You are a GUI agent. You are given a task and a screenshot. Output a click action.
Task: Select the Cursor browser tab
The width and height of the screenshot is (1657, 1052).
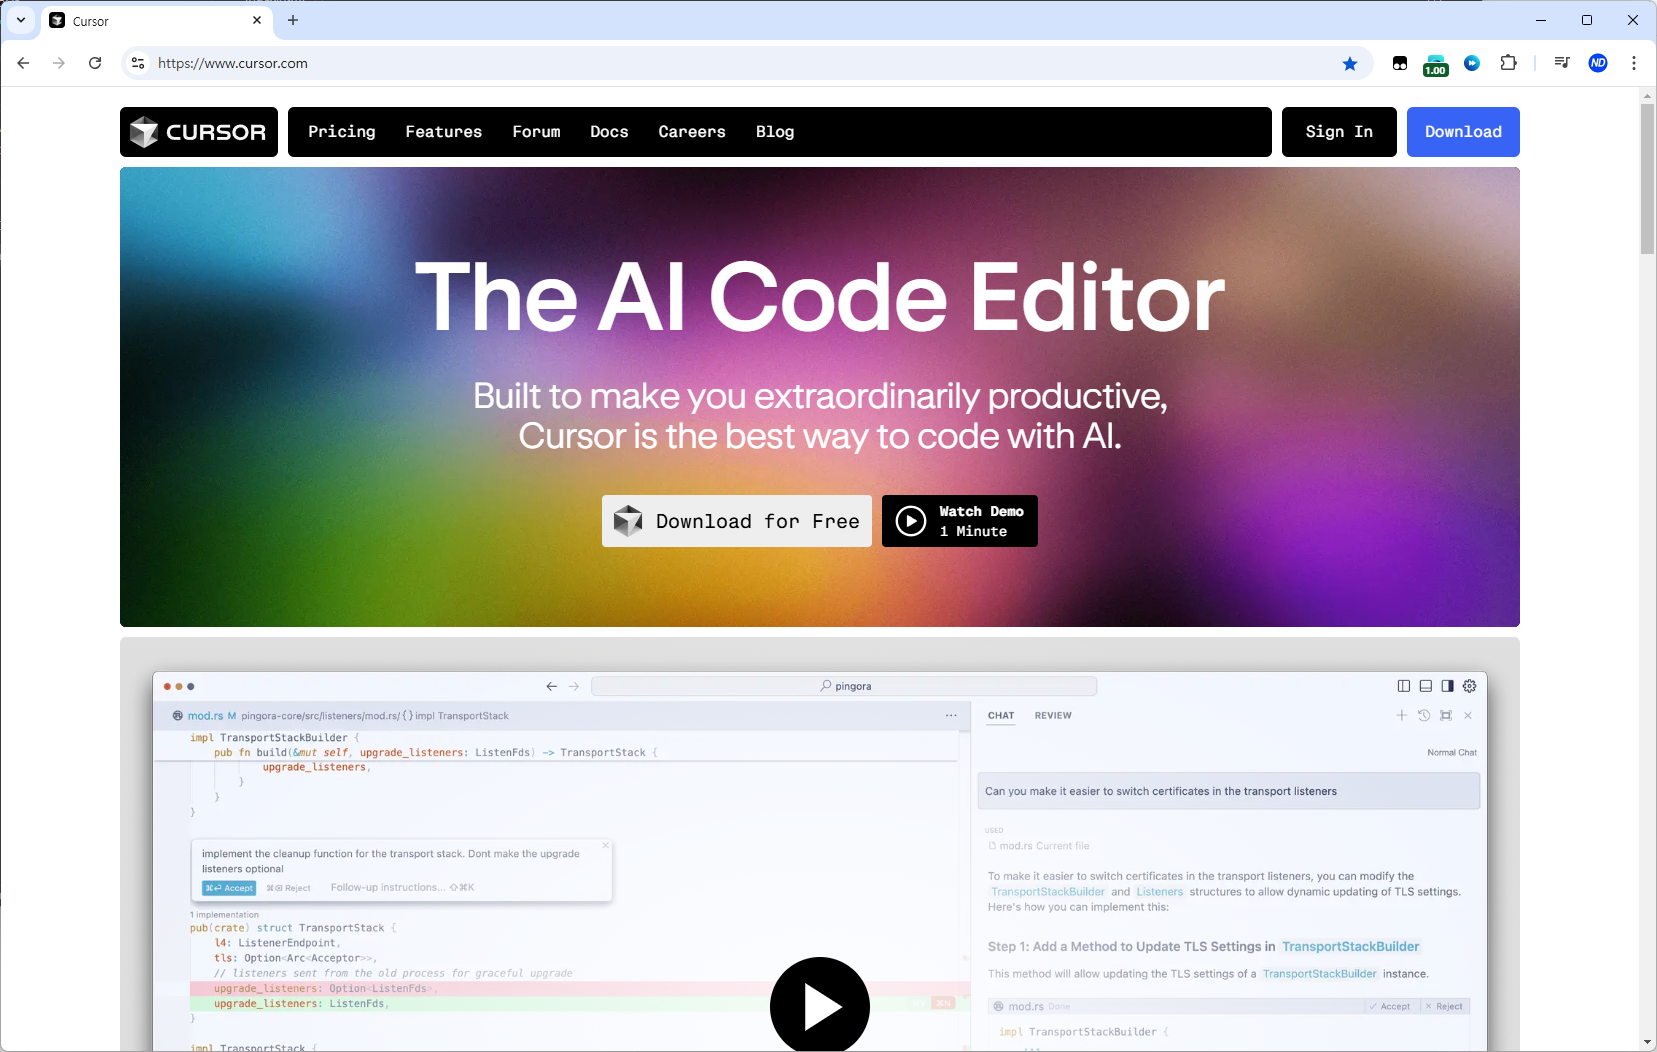click(x=157, y=20)
